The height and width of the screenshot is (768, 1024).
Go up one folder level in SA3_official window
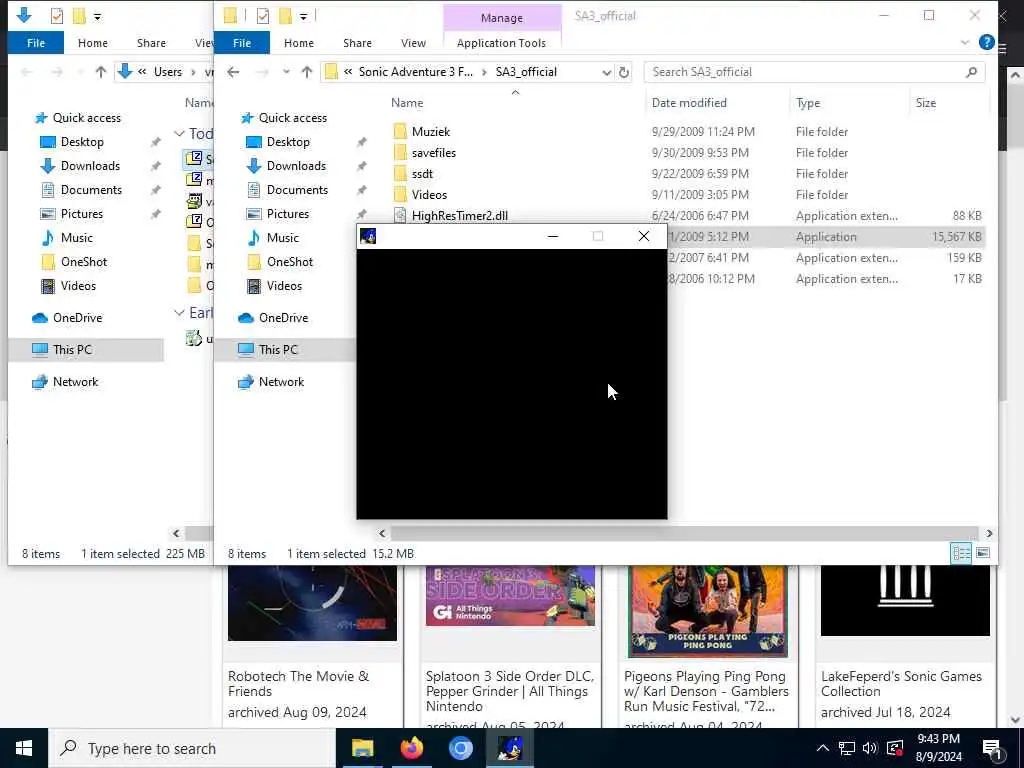tap(306, 72)
